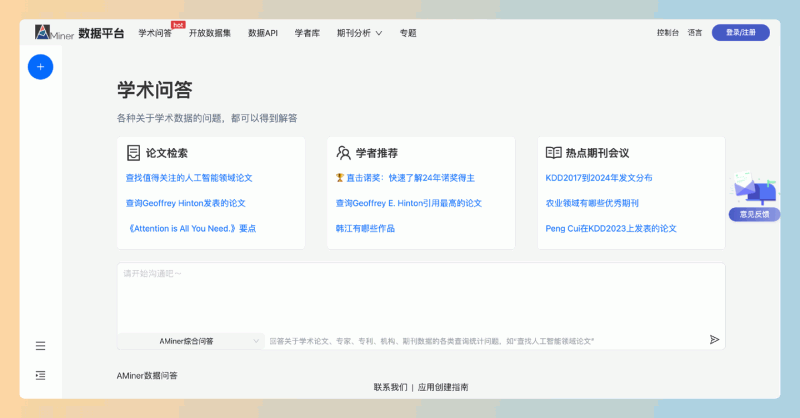Click 联系我们 footer link

[390, 387]
